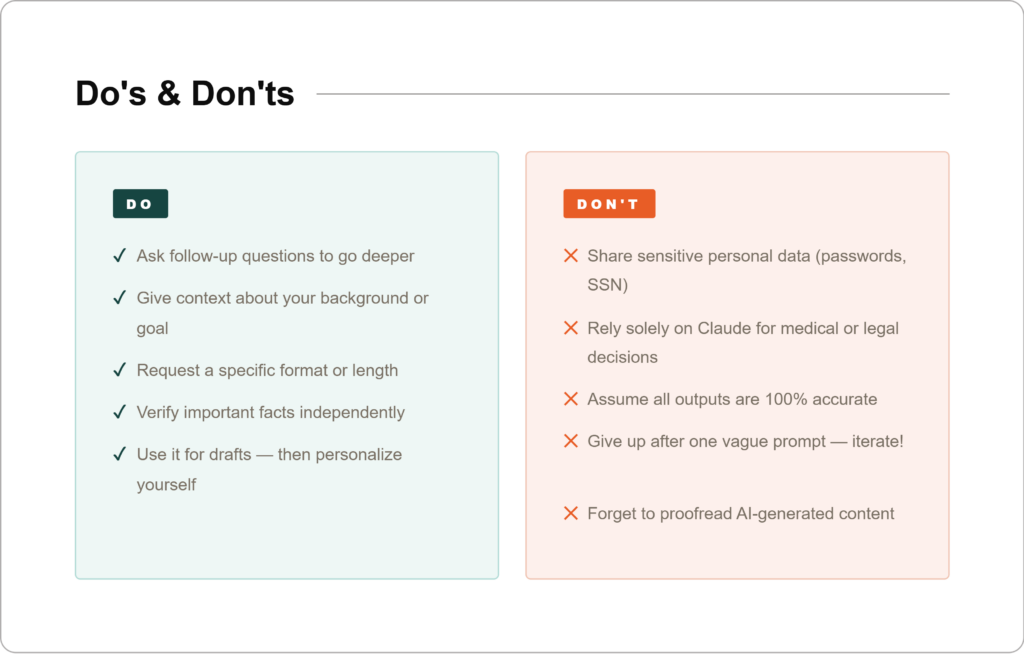
Task: Click checkmark beside 'Use it for drafts'
Action: (x=119, y=454)
